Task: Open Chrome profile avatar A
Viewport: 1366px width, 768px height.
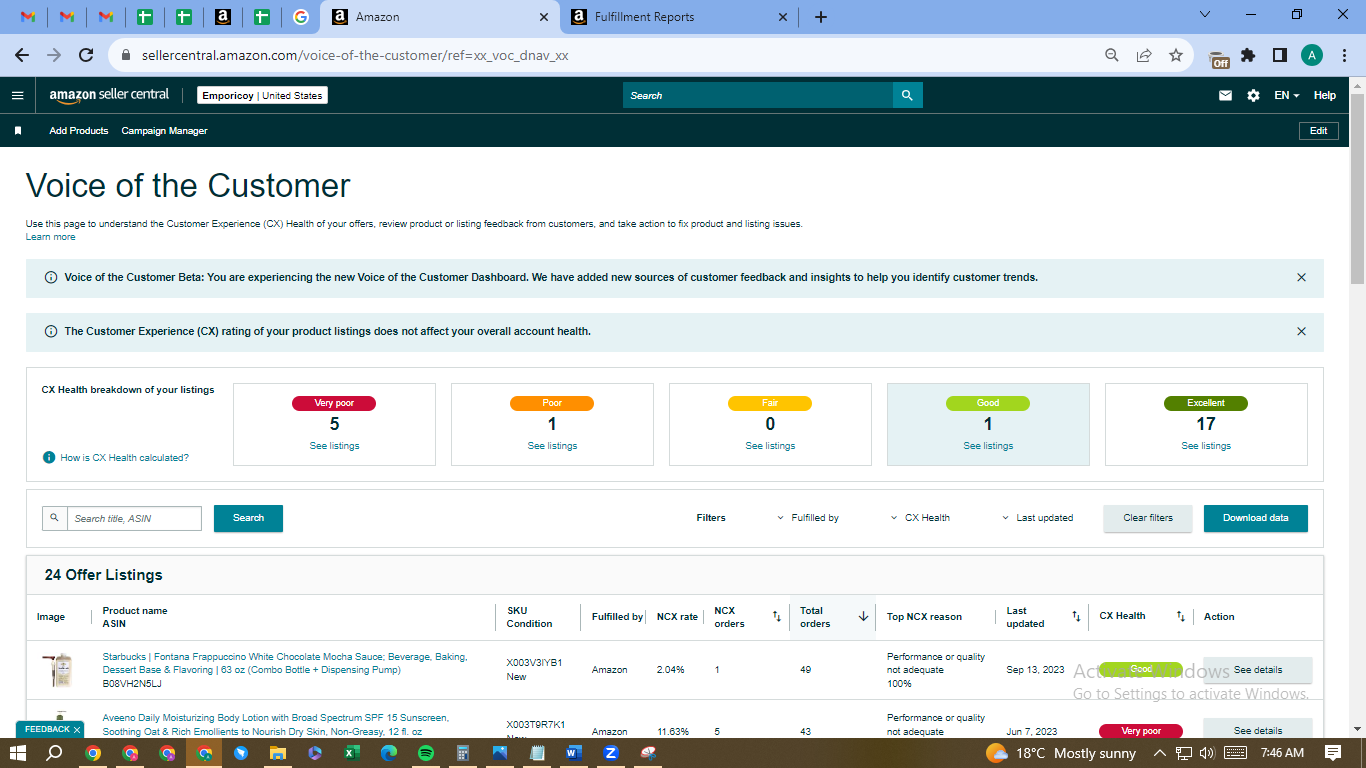Action: [1311, 55]
